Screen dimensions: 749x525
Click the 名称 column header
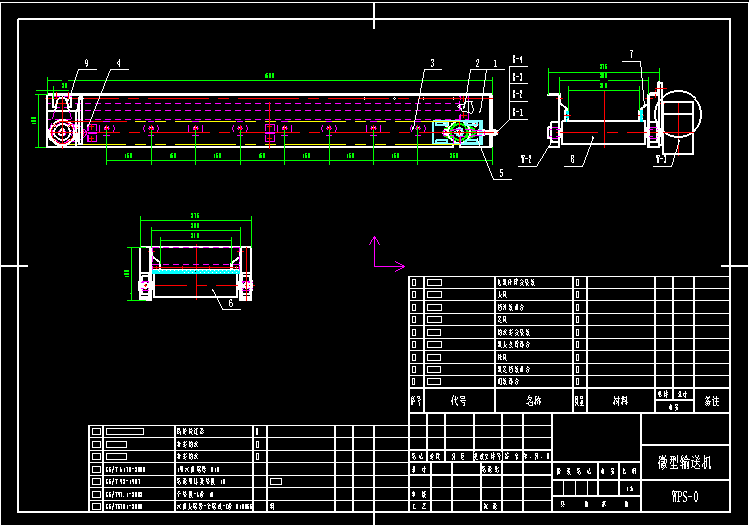click(534, 400)
